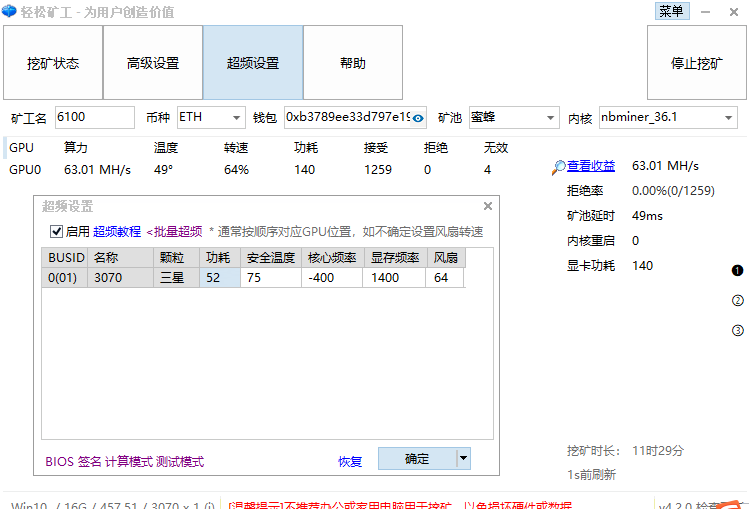Screen dimensions: 749x509
Task: Click the info icon in status bar
Action: (209, 505)
